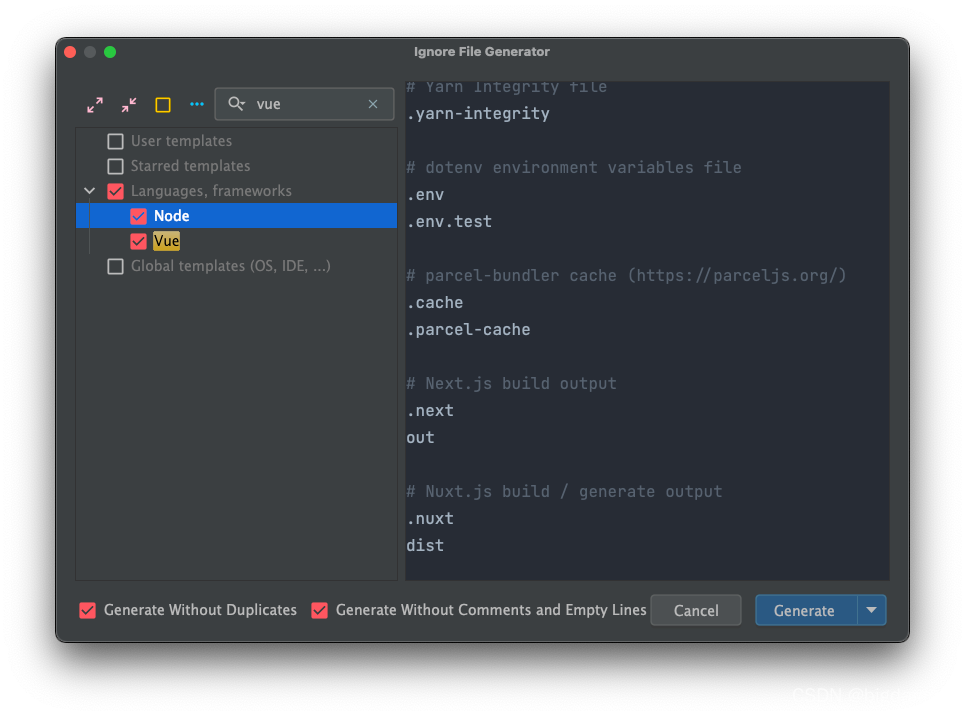Click the Expand All tree icon
The width and height of the screenshot is (965, 716).
[95, 105]
